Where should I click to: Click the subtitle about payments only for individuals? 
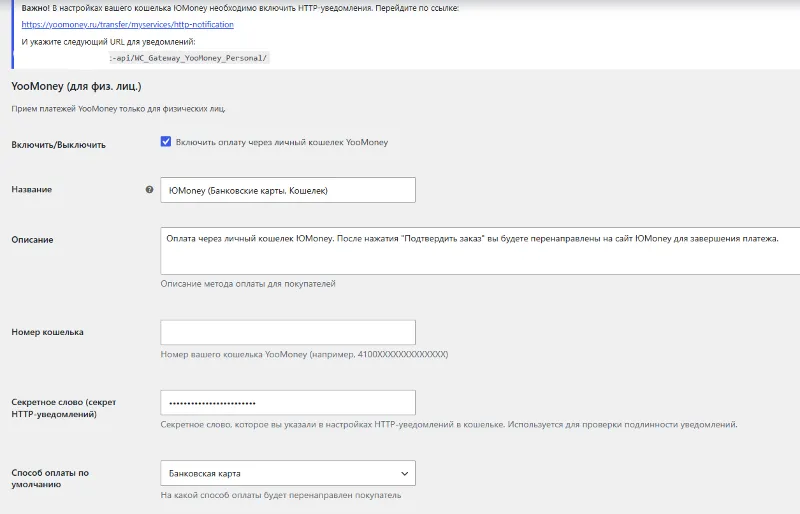point(118,109)
